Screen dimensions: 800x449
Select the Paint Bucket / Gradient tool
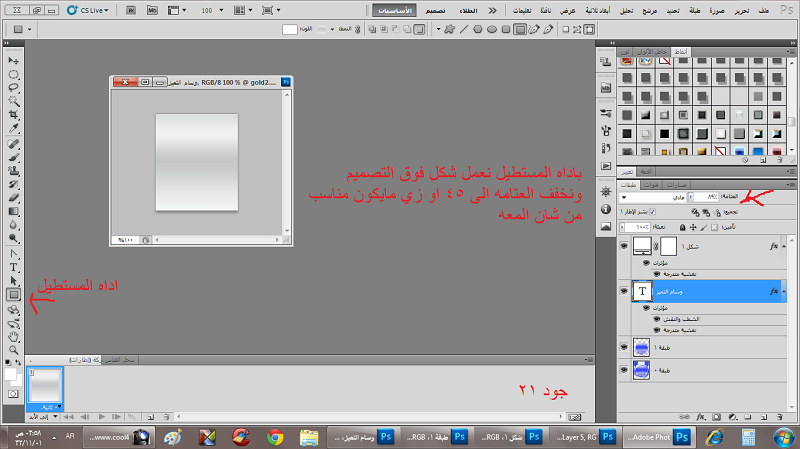13,212
